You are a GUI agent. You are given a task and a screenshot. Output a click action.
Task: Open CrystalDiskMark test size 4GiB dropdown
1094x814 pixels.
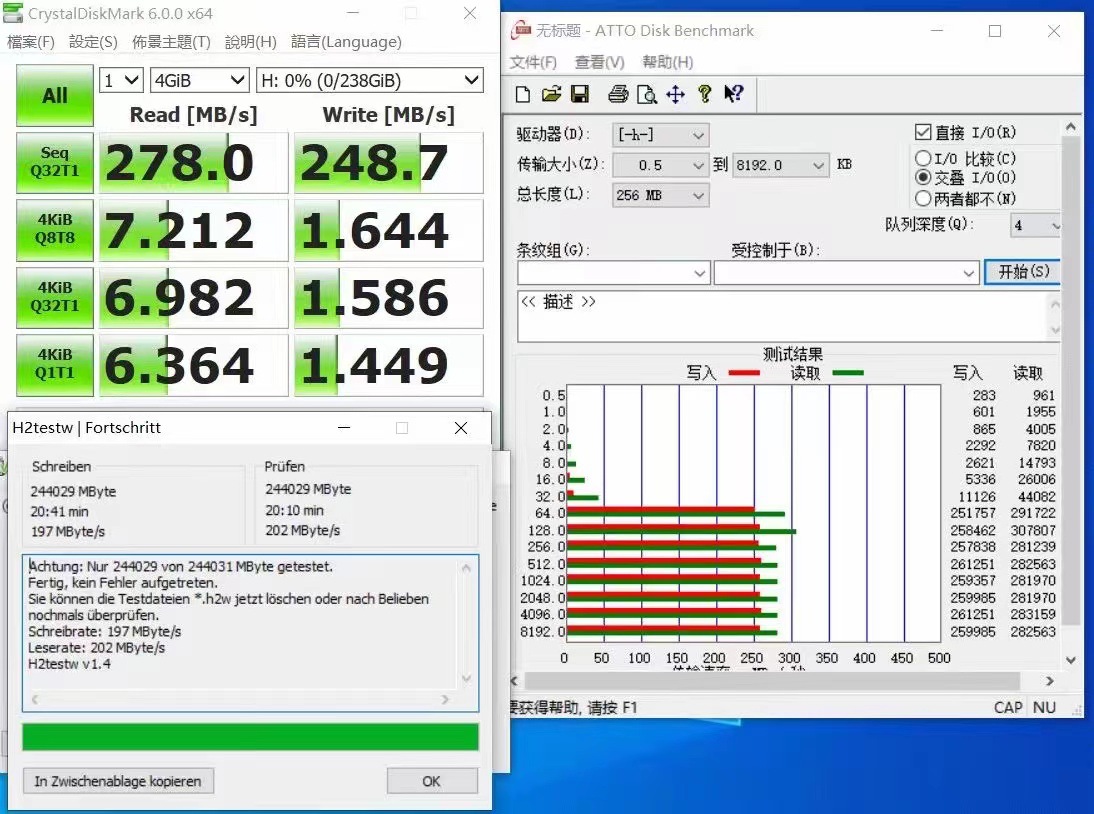pos(200,81)
